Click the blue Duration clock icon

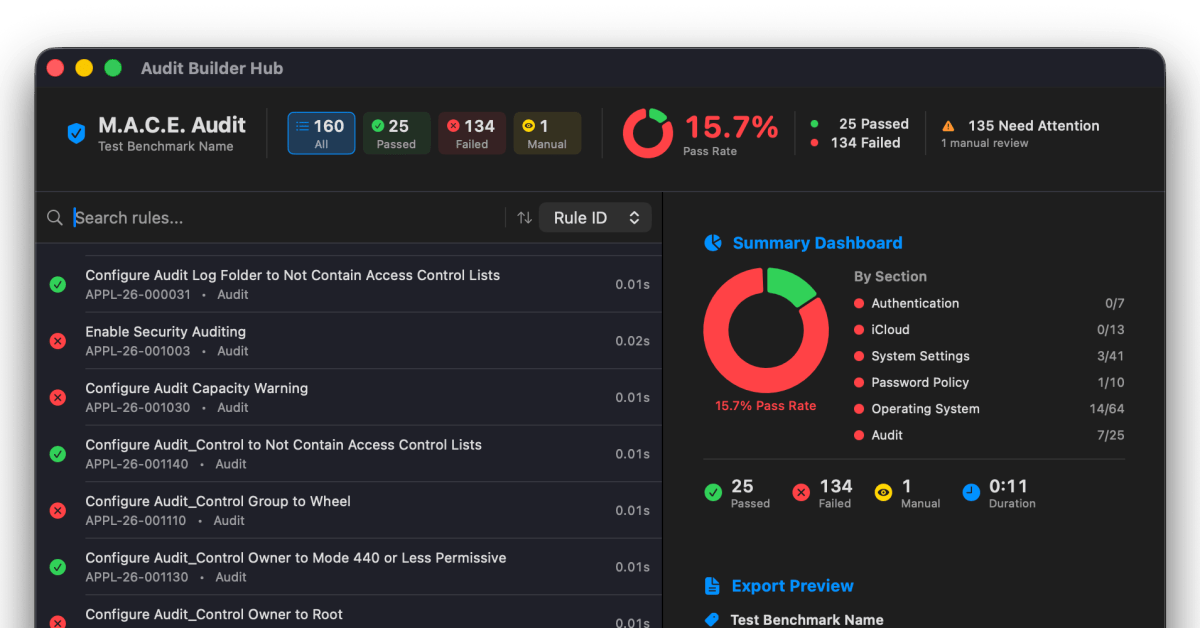point(971,493)
